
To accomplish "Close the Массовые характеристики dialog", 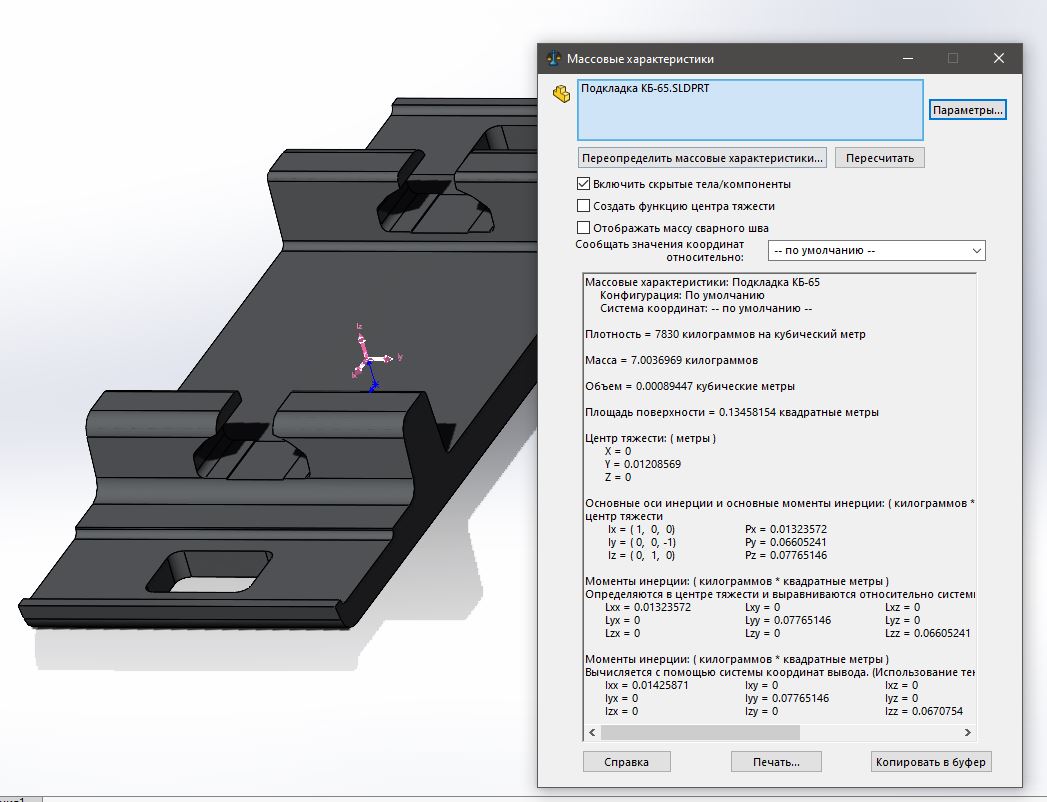I will coord(999,58).
